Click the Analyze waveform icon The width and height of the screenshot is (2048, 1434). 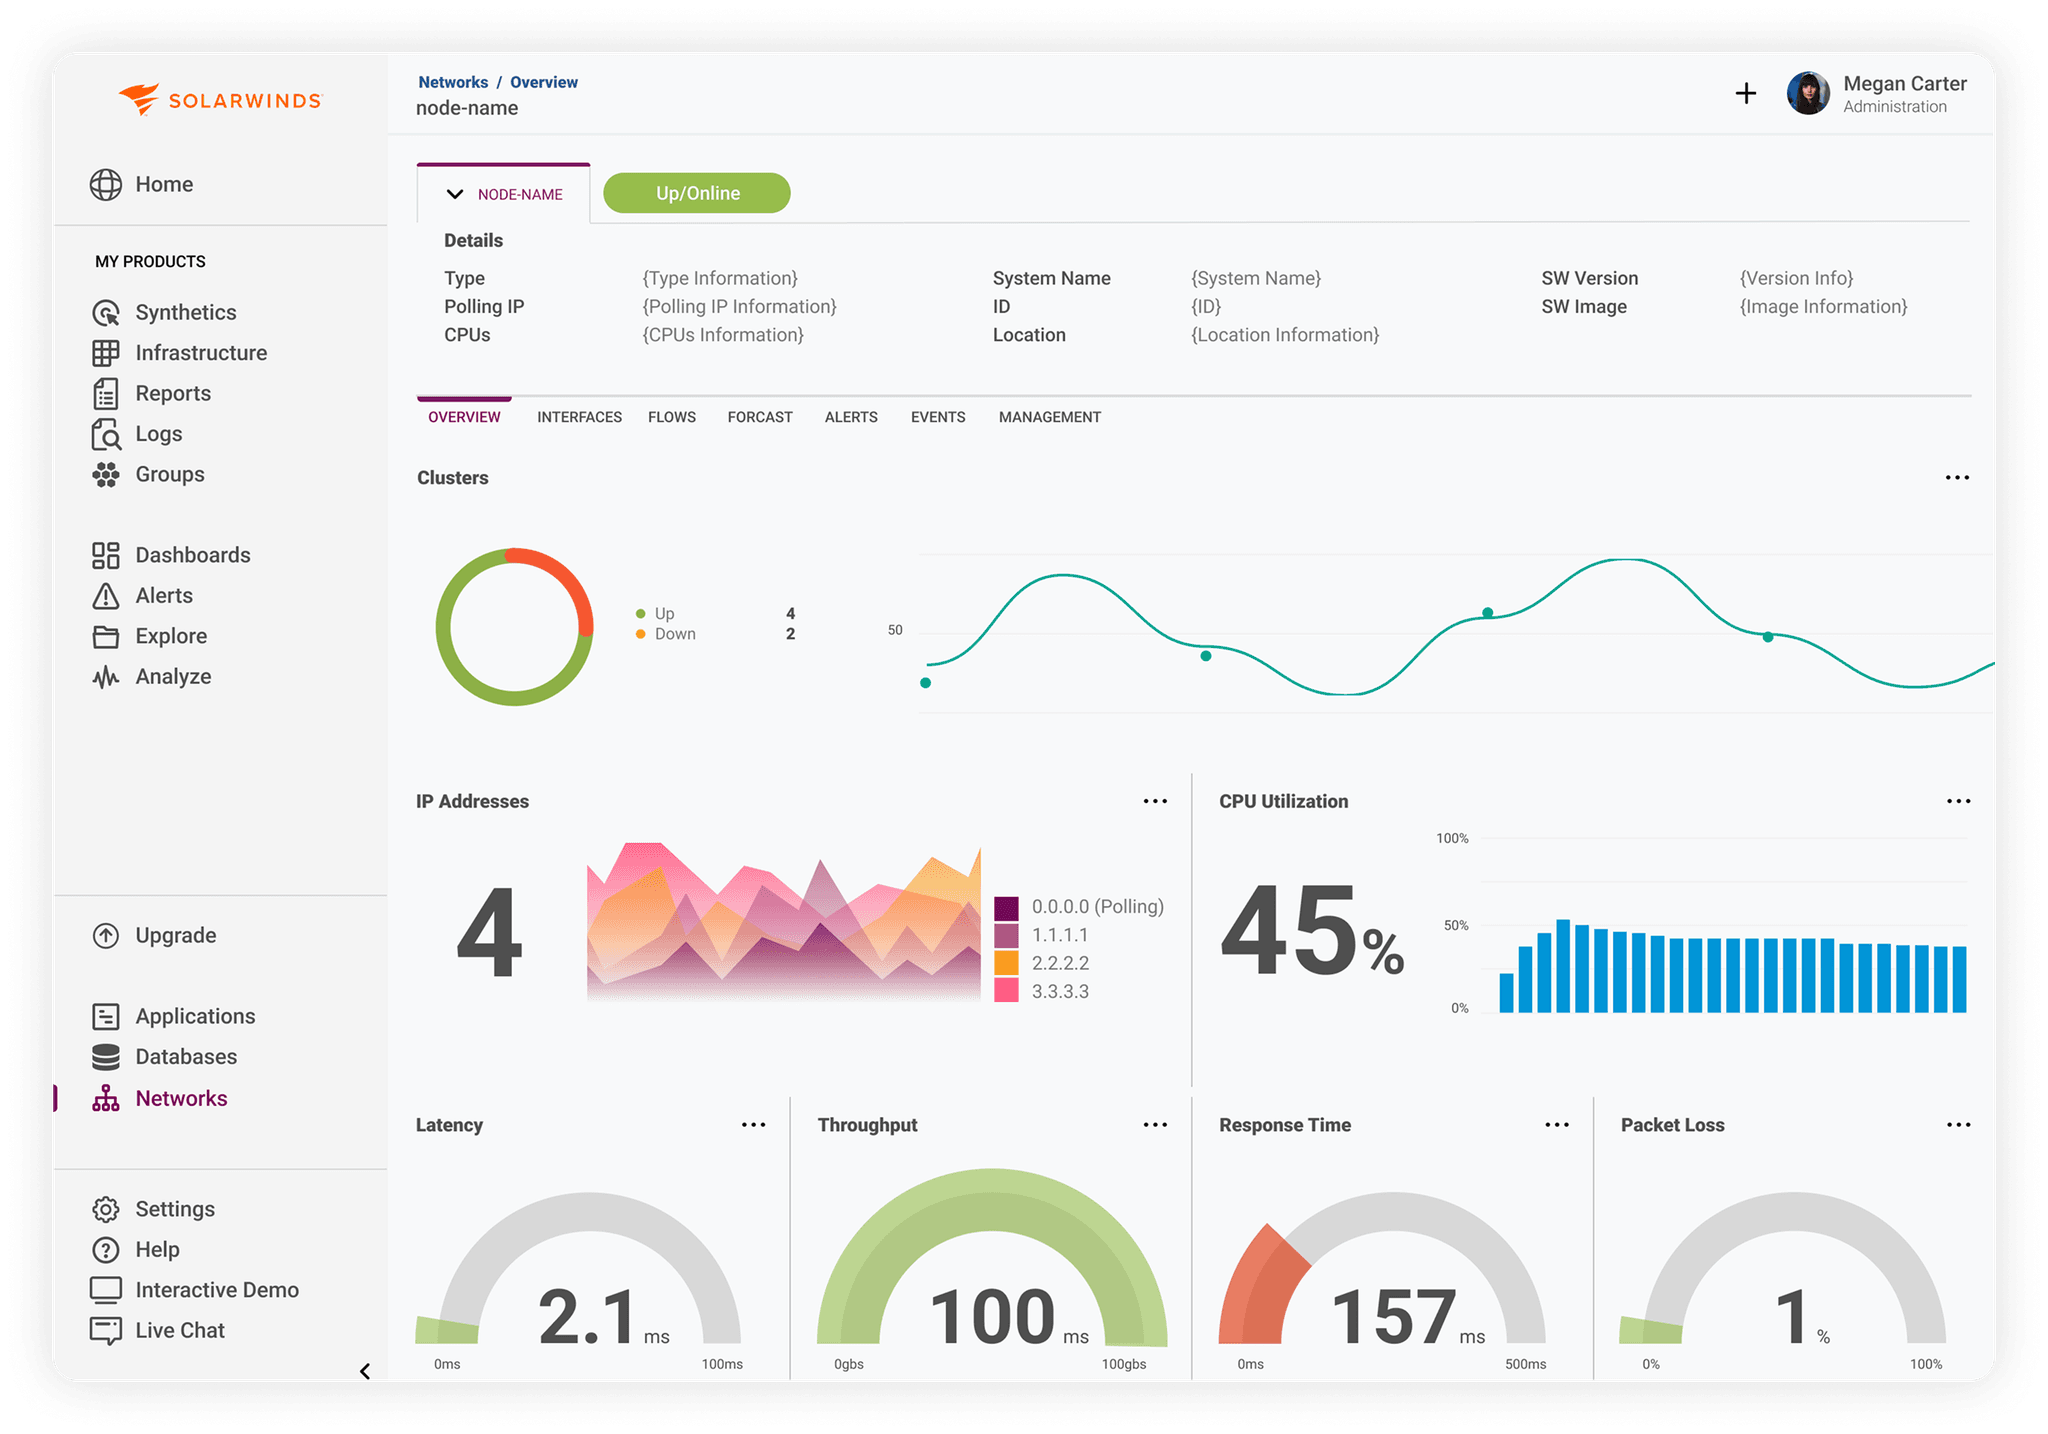[106, 676]
